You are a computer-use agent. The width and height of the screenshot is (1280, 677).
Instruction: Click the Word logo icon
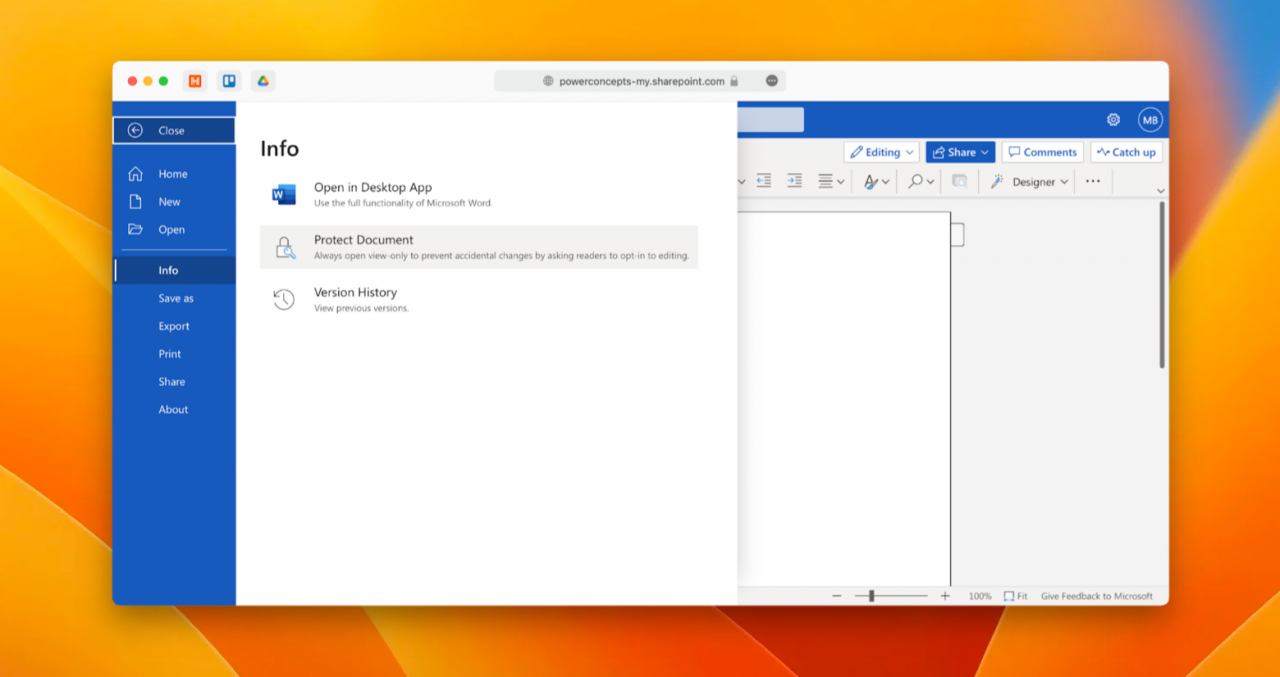coord(284,195)
